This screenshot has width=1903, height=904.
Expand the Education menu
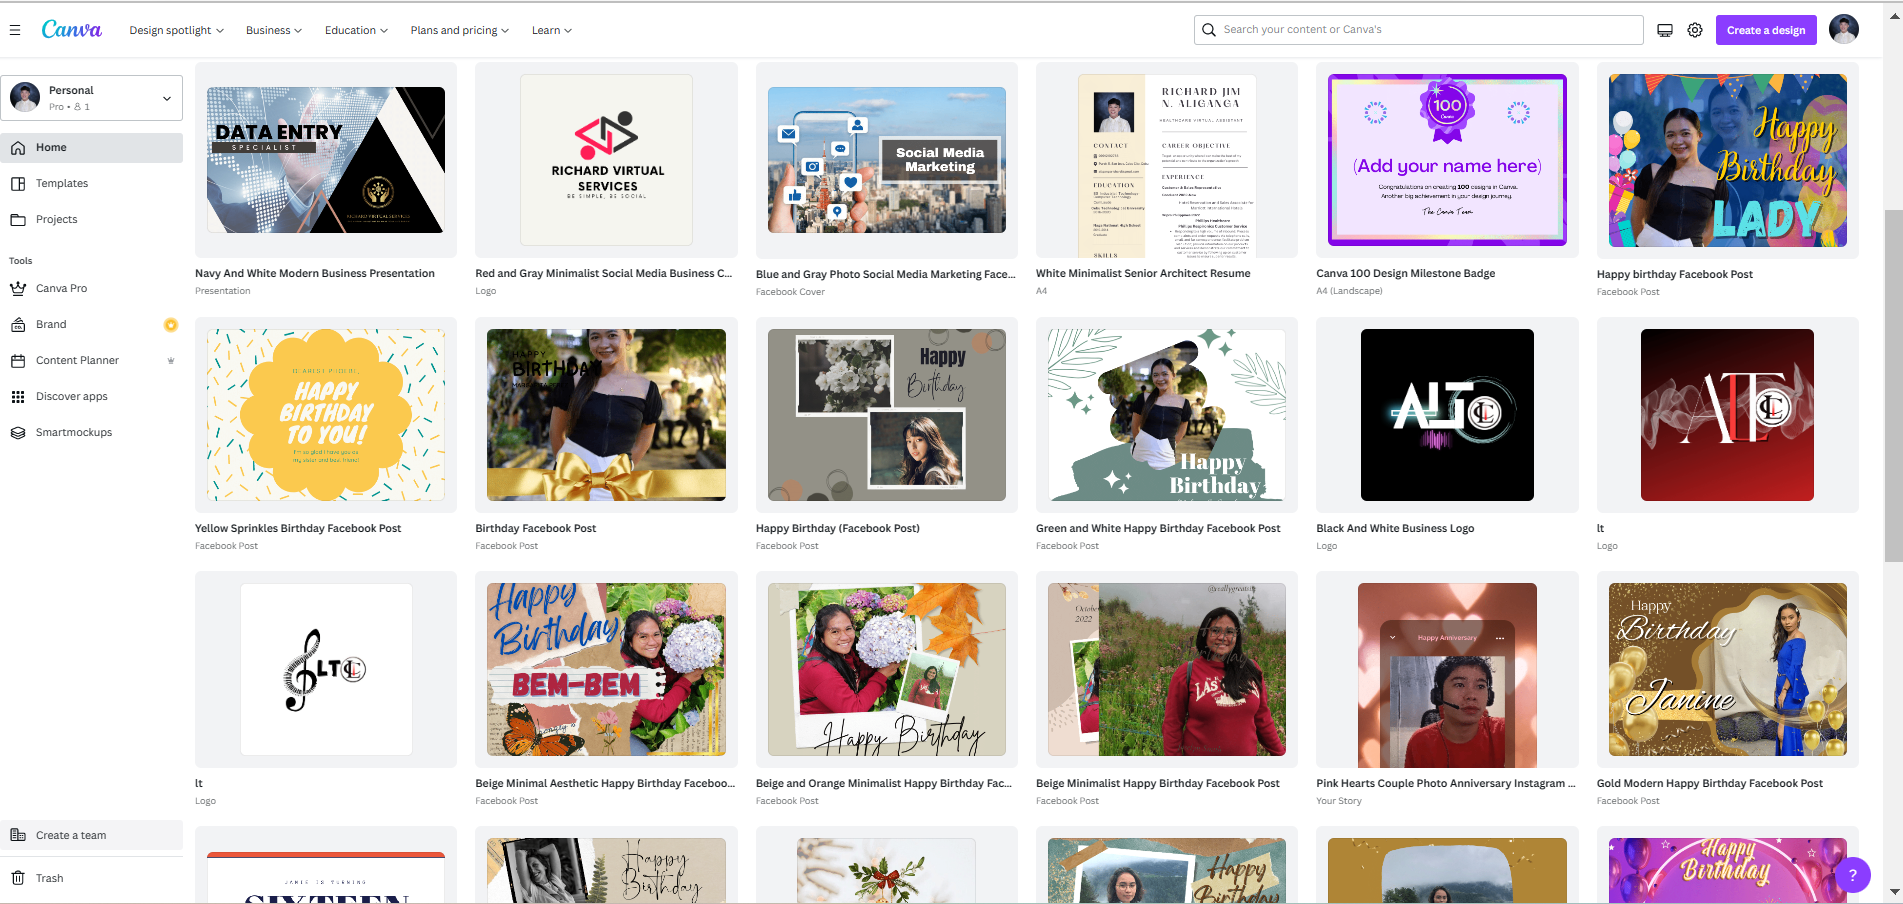coord(356,30)
